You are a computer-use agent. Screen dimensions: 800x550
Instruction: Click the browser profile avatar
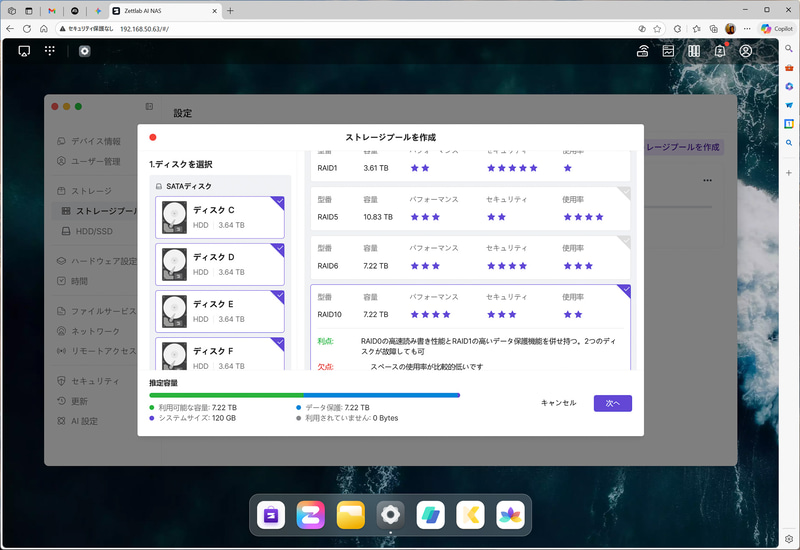pyautogui.click(x=730, y=29)
